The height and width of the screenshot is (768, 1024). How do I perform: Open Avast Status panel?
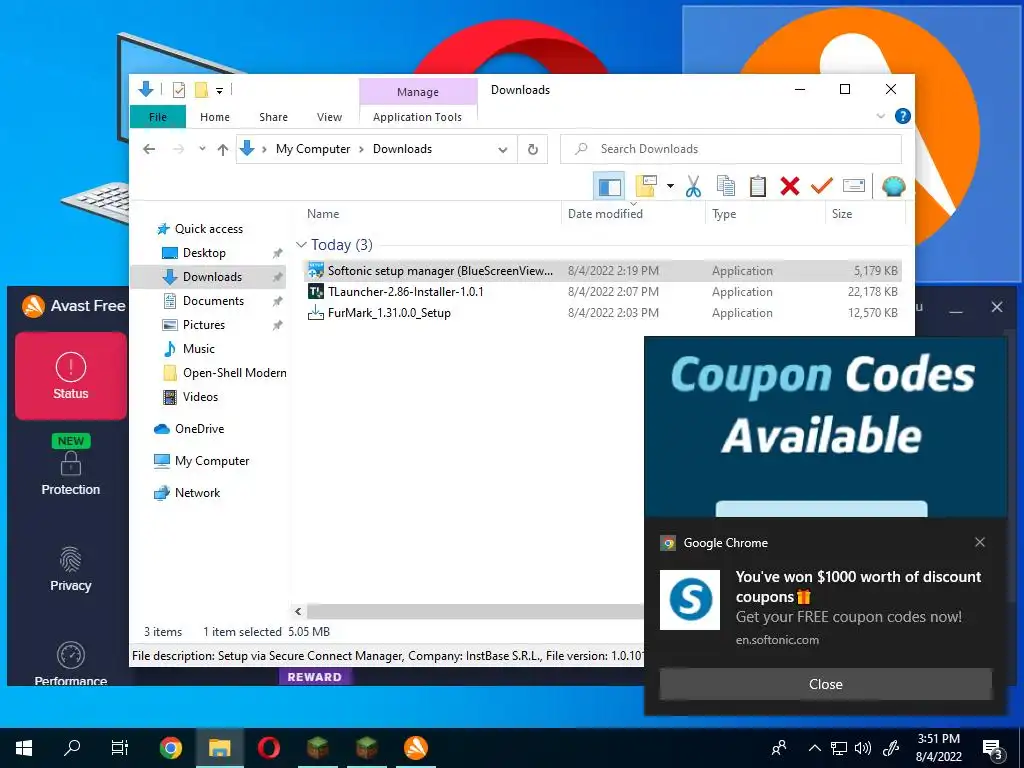tap(71, 376)
